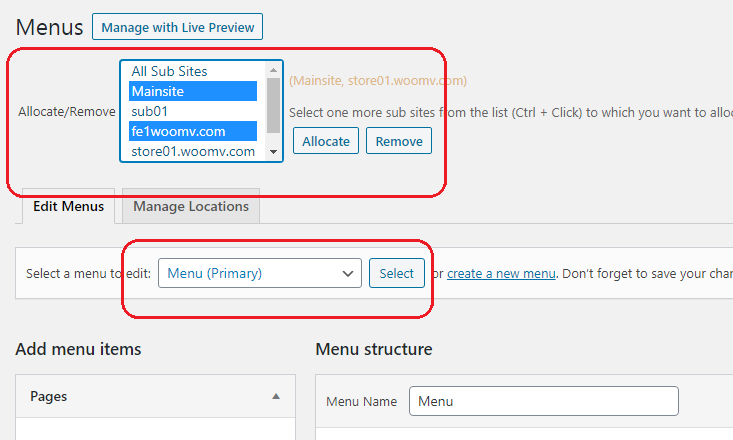Collapse the Pages panel arrow
The width and height of the screenshot is (733, 440).
(276, 396)
